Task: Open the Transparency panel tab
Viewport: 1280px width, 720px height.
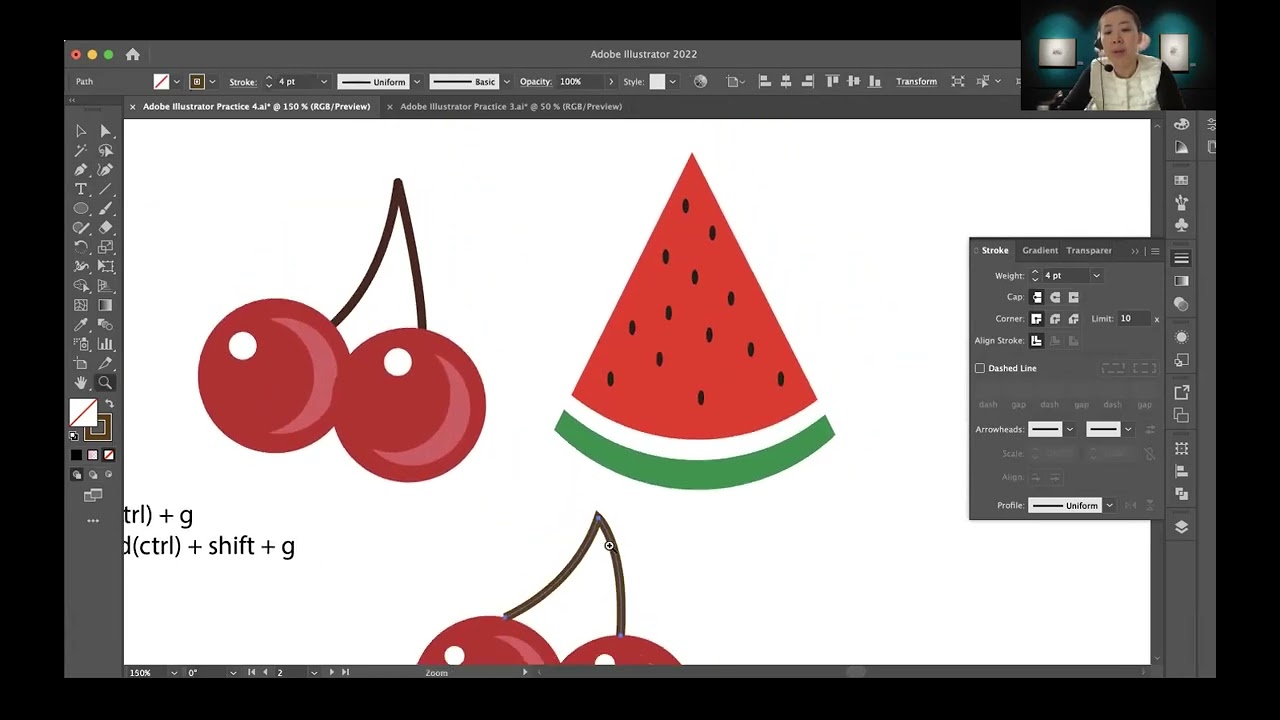Action: [x=1089, y=250]
